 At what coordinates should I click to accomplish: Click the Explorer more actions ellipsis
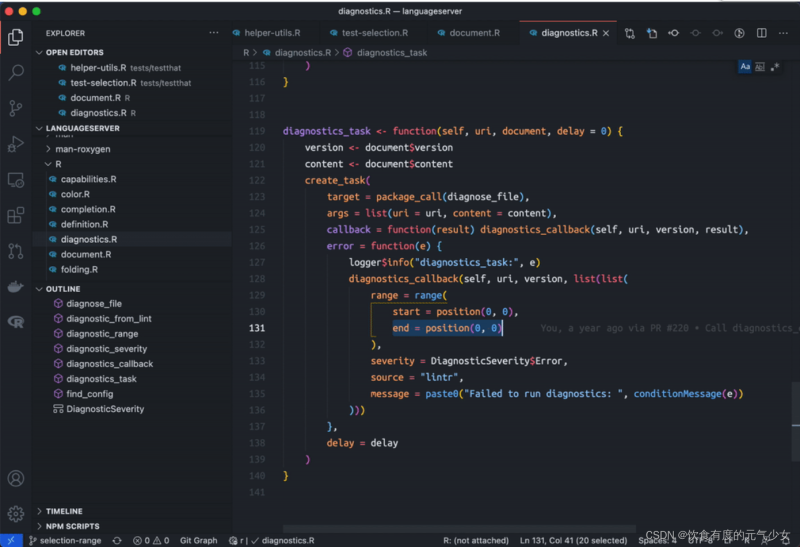pyautogui.click(x=214, y=33)
